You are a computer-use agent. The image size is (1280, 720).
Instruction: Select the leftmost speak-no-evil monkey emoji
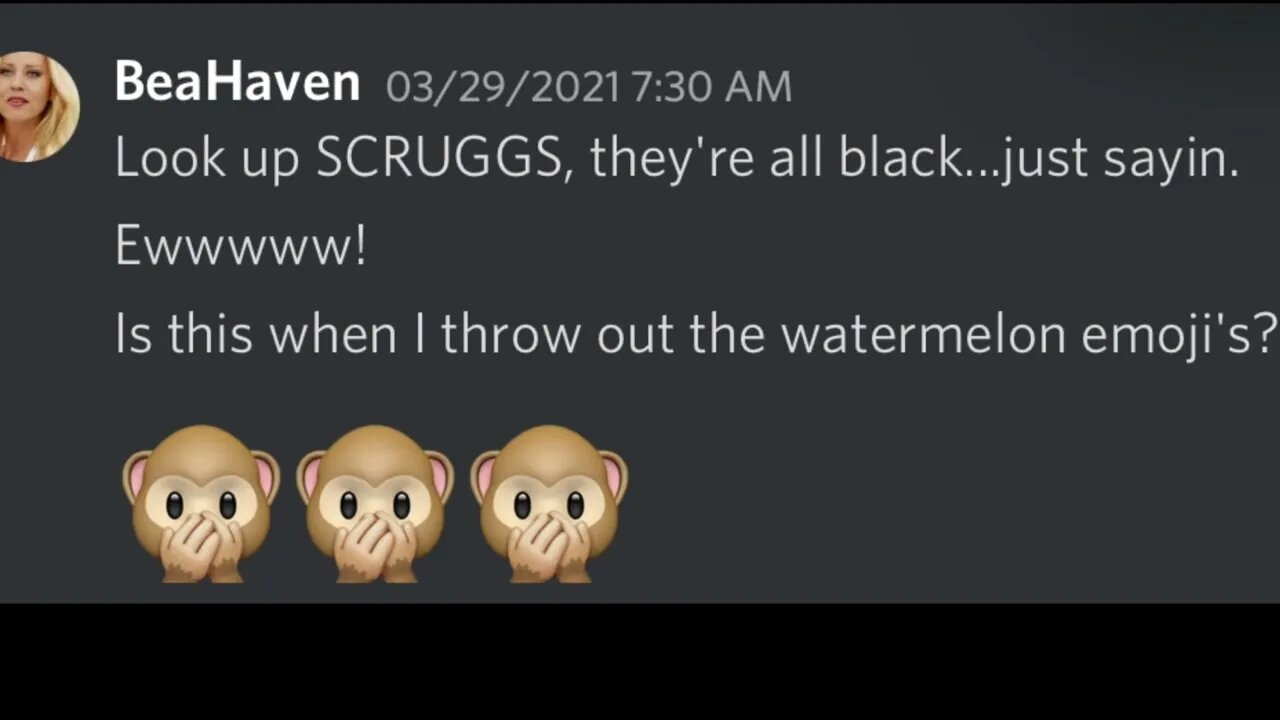[201, 503]
